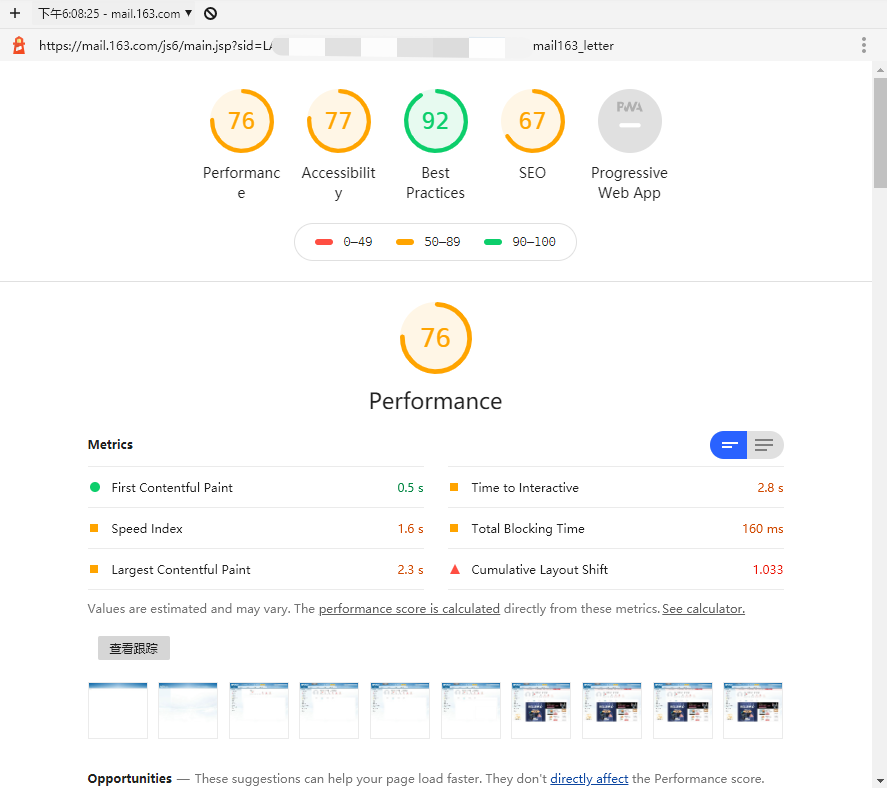Open the Chrome browser menu with three dots
The height and width of the screenshot is (788, 887).
pyautogui.click(x=864, y=45)
